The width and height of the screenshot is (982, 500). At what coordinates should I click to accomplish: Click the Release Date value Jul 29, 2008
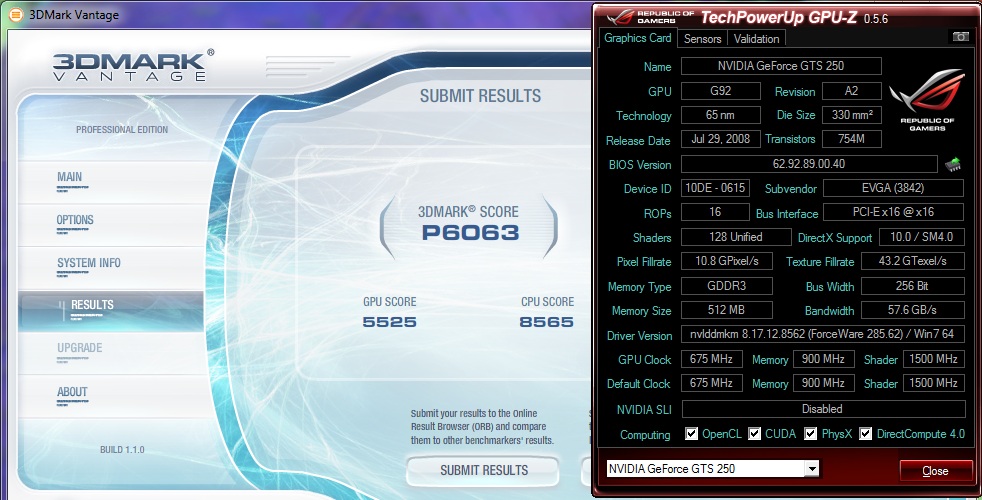tap(720, 139)
